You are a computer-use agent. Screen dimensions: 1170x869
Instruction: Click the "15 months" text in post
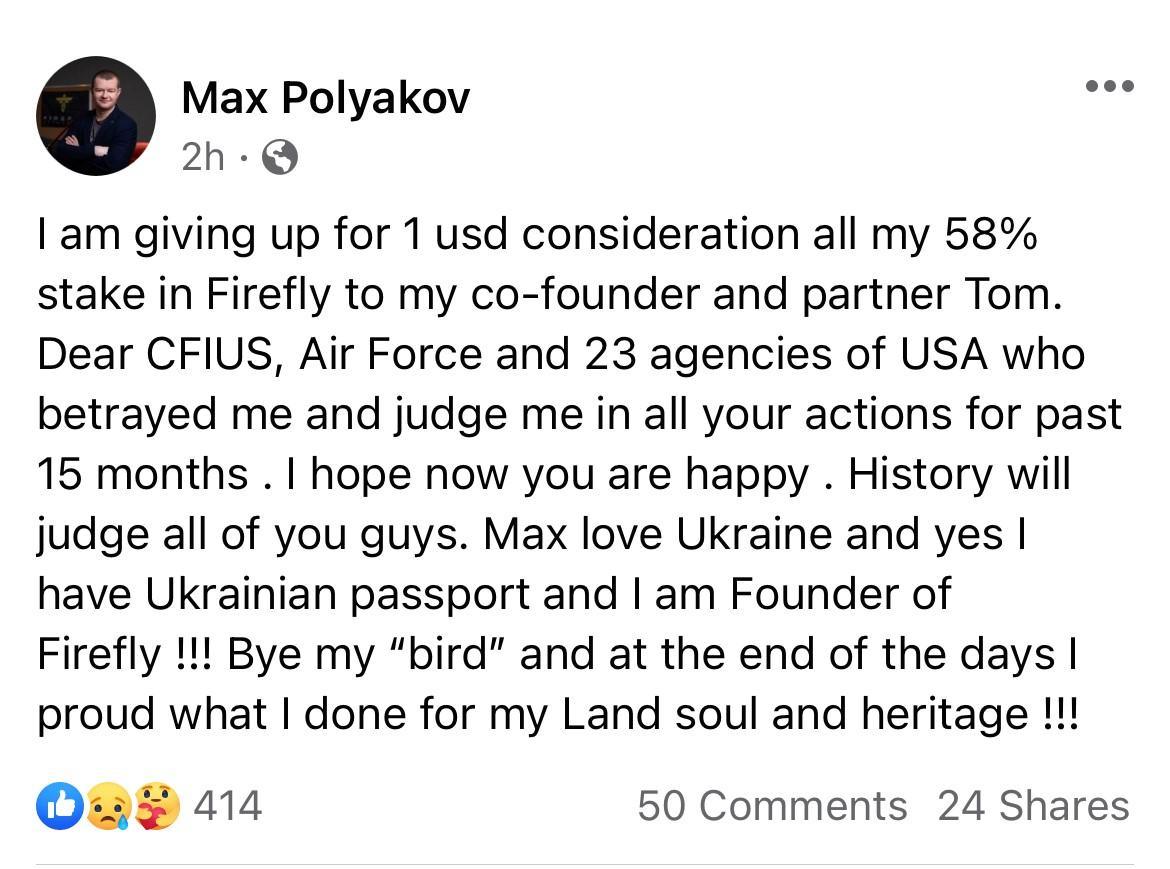coord(143,474)
